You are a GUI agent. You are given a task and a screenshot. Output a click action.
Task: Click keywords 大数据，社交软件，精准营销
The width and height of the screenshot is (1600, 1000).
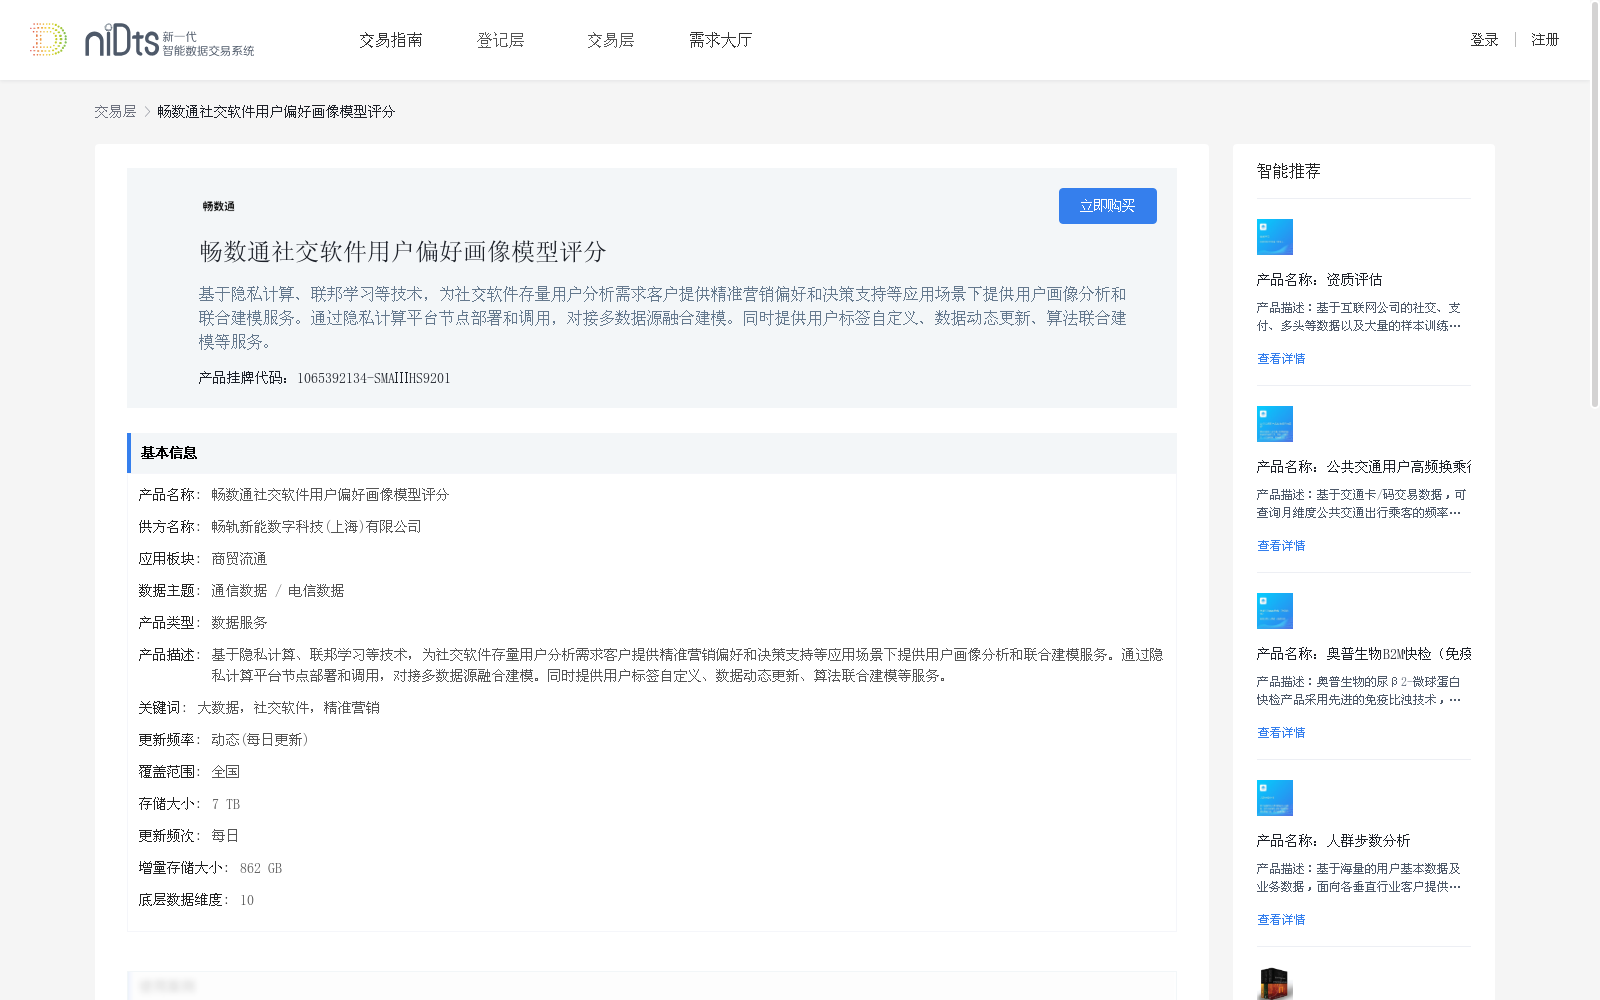(288, 708)
